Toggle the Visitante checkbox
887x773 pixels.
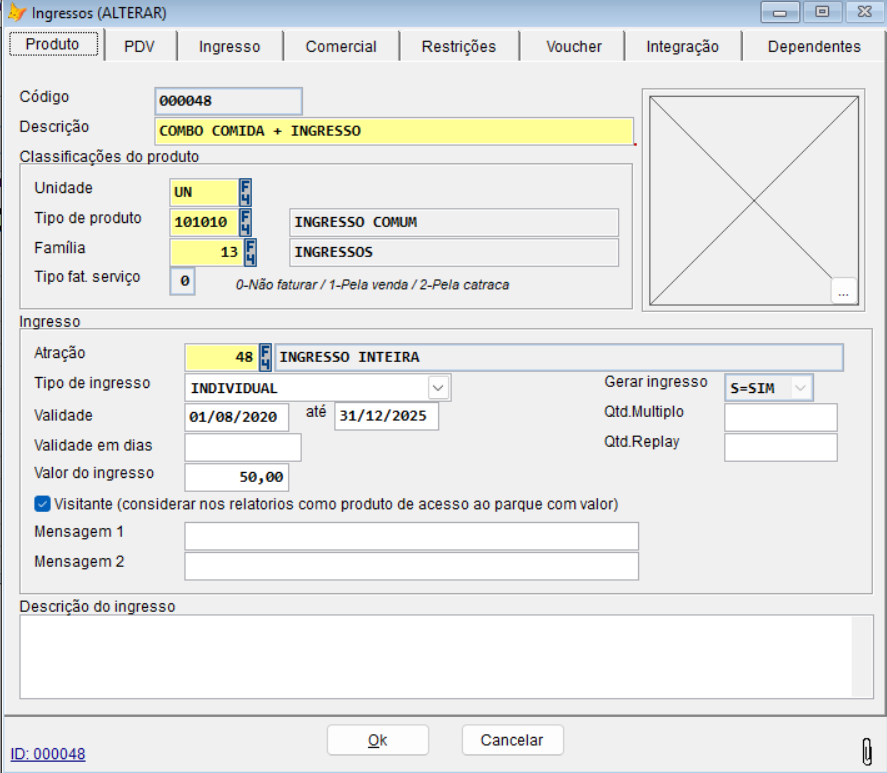point(42,504)
